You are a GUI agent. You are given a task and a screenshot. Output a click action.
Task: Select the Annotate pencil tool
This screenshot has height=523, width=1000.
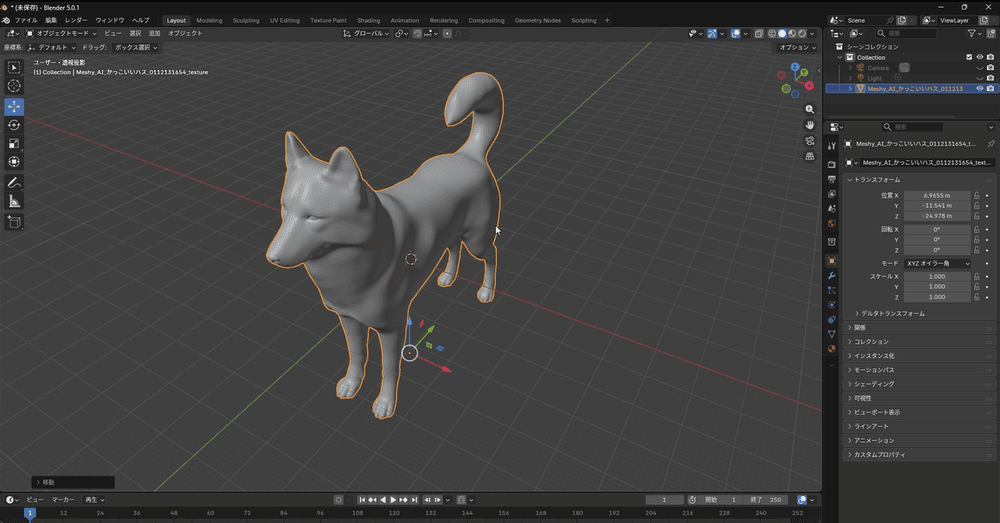click(x=14, y=183)
